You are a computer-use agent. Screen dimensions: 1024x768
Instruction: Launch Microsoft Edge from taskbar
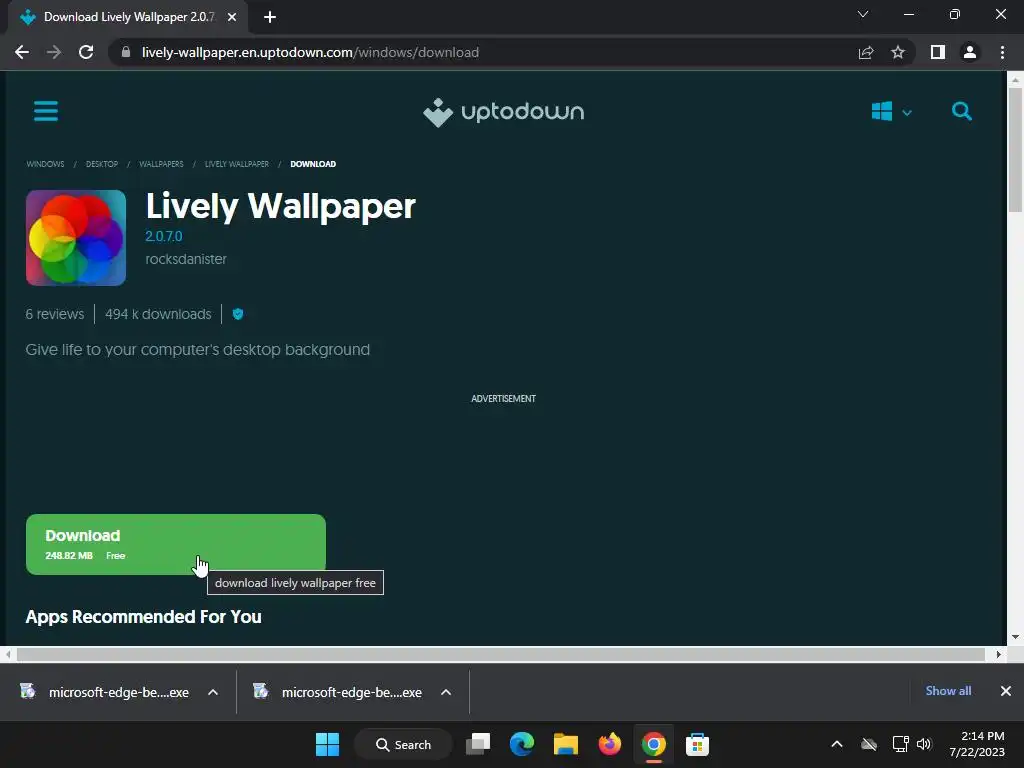(522, 744)
